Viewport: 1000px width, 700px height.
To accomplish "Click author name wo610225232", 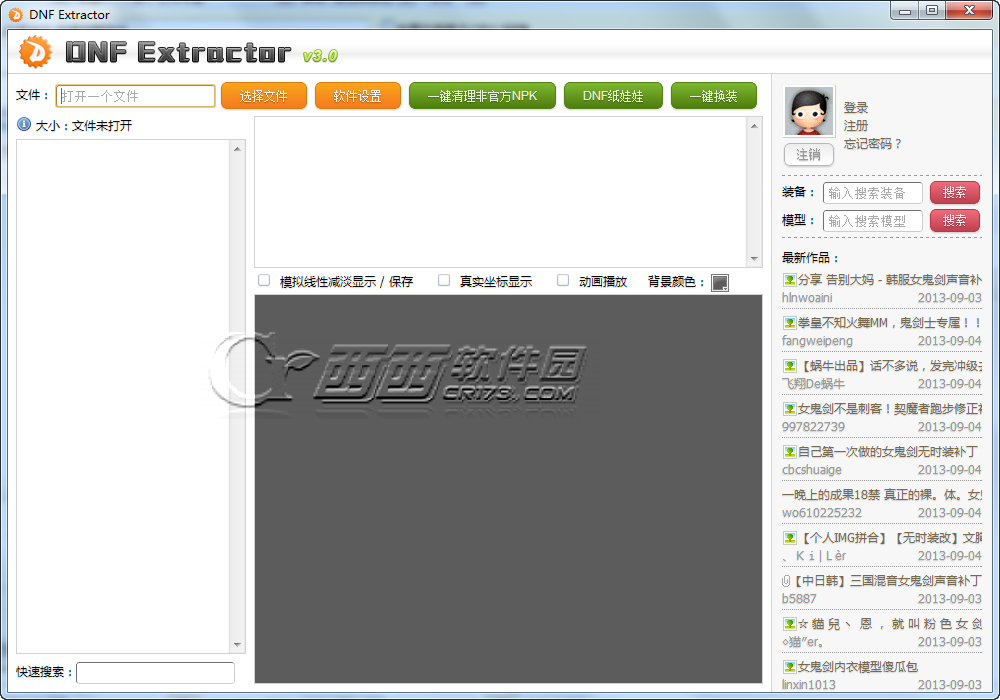I will tap(821, 513).
